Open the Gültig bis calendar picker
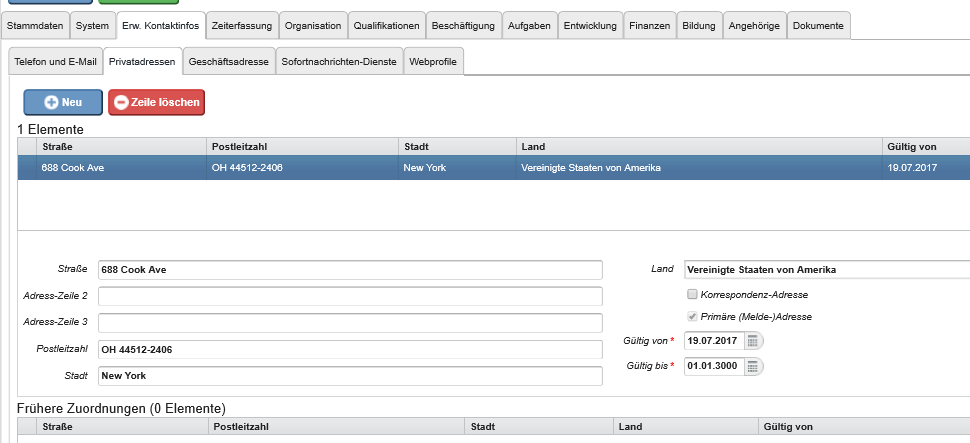 pos(753,366)
